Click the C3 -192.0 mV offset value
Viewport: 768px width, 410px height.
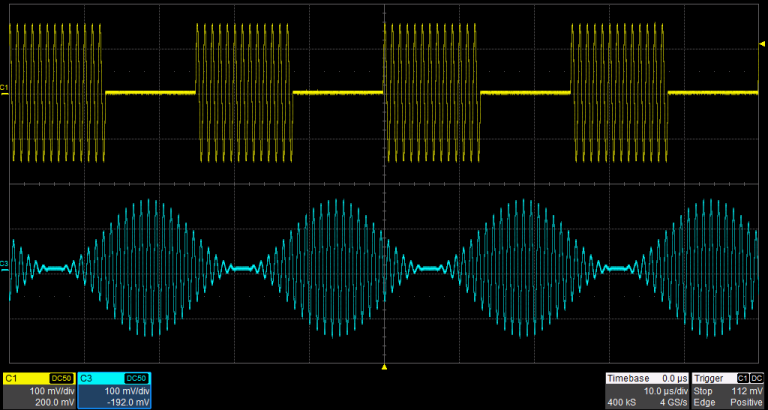tap(127, 402)
